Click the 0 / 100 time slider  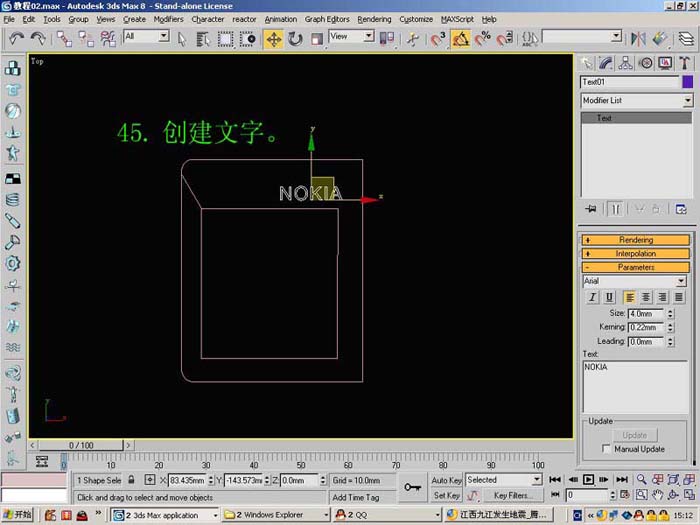81,445
